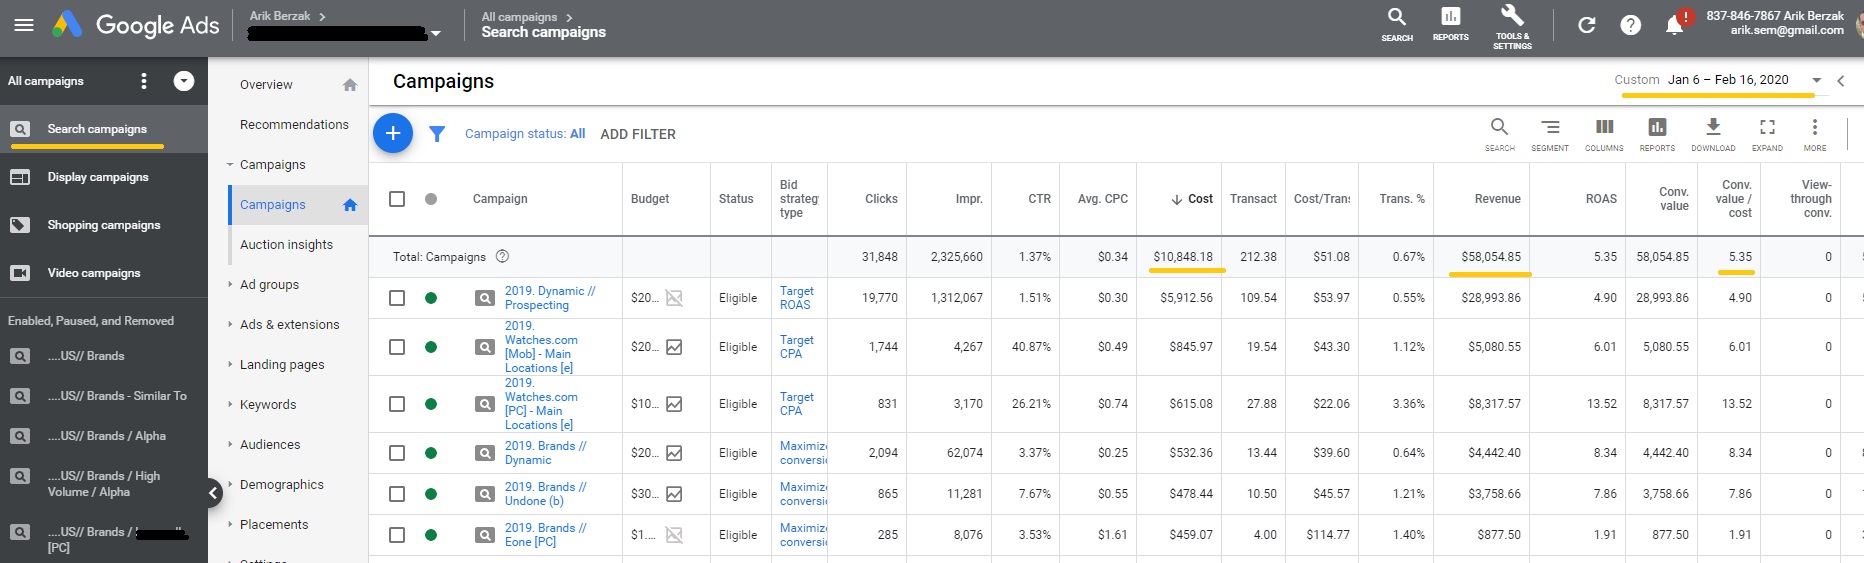Check the 2019. Dynamic // Prospecting row checkbox

point(397,298)
